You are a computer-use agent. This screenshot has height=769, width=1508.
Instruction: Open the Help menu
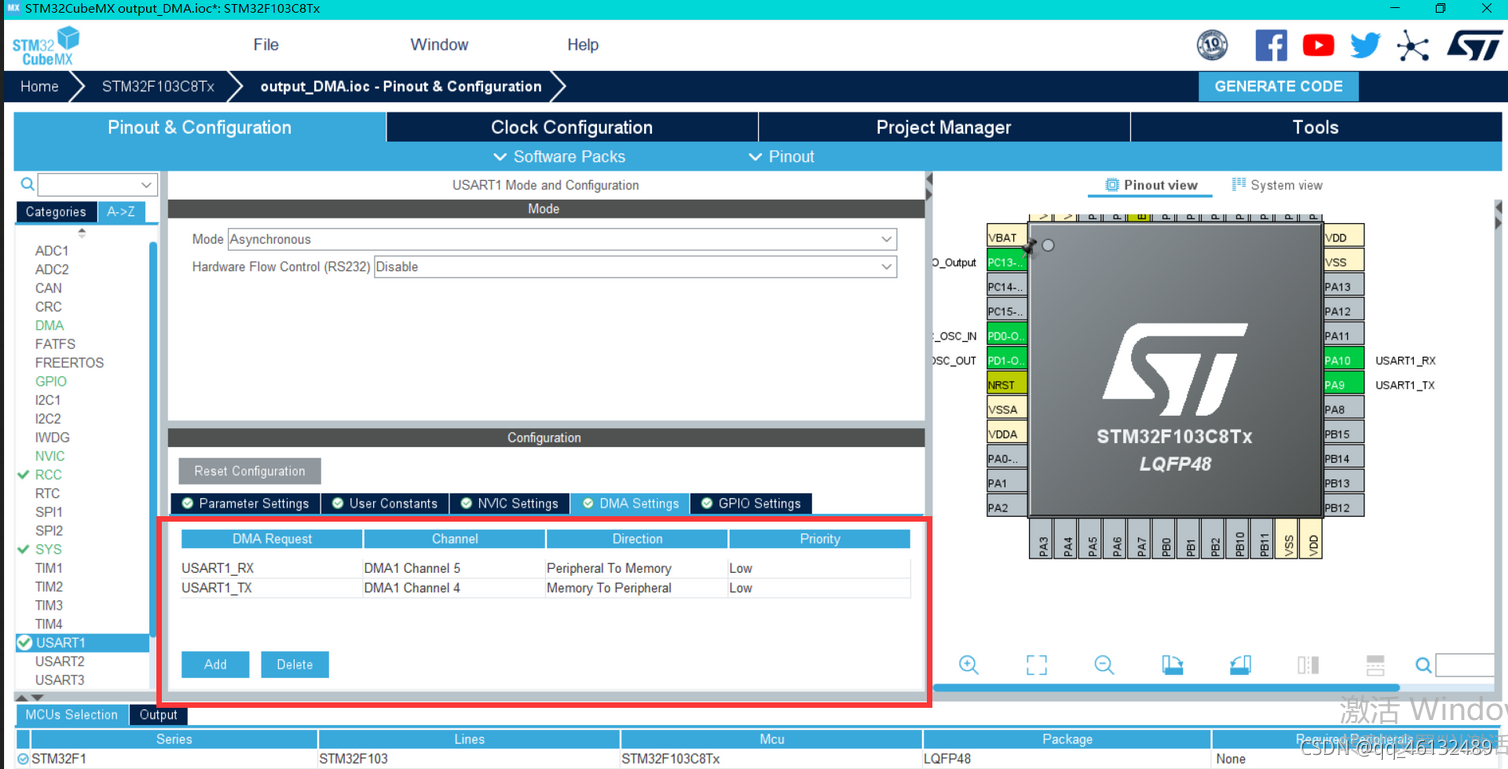point(583,45)
